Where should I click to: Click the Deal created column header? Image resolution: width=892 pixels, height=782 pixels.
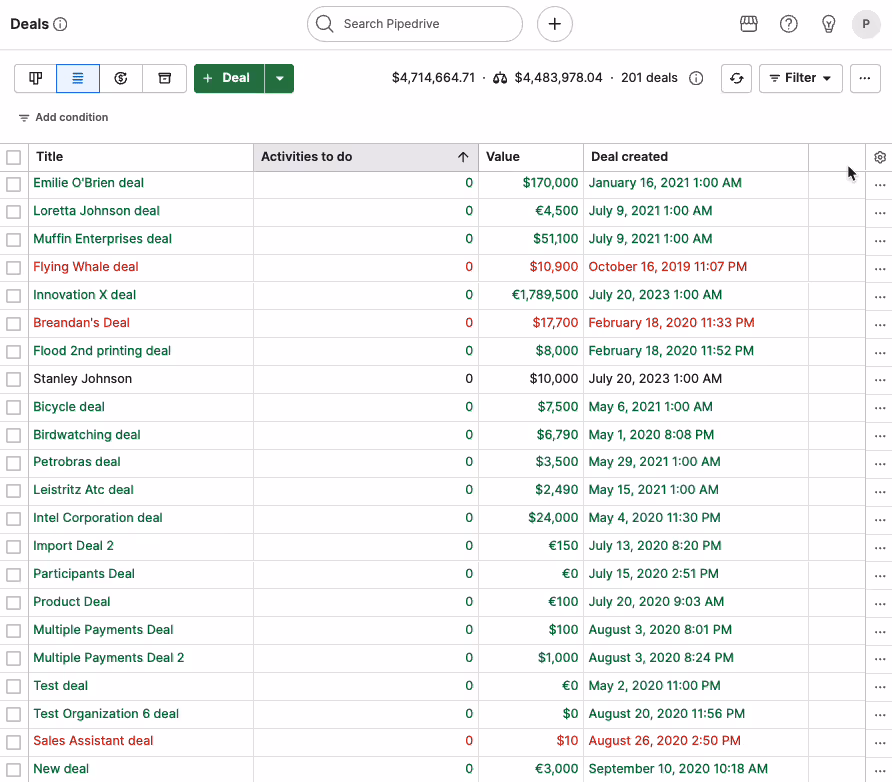point(696,157)
